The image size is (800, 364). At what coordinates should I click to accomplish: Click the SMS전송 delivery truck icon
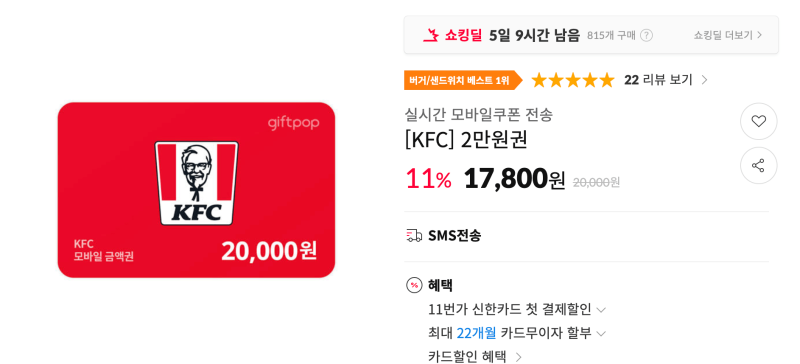414,235
